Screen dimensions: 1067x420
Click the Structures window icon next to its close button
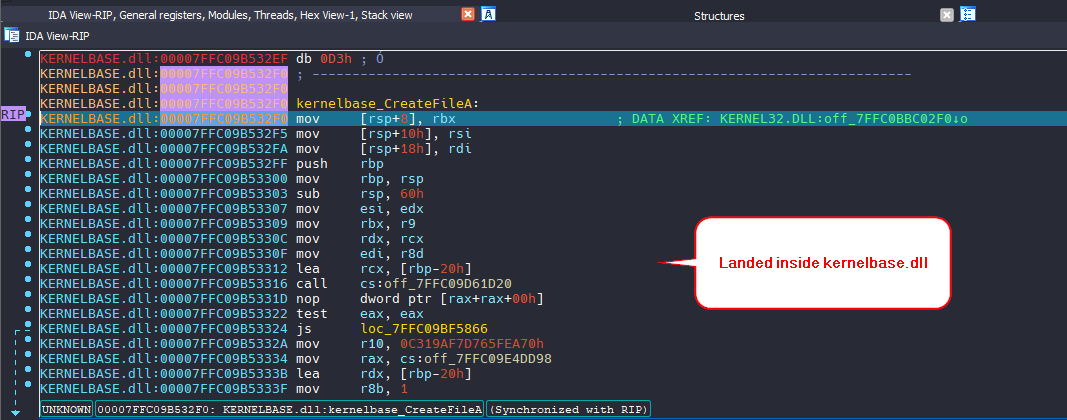click(x=968, y=14)
